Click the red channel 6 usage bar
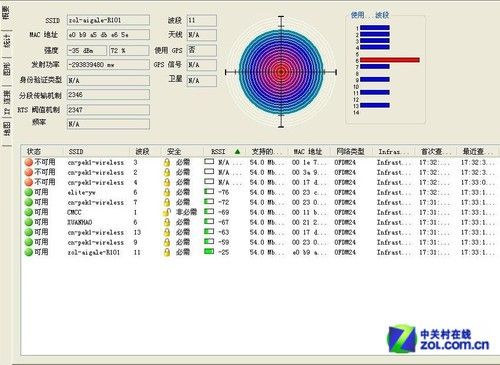The width and height of the screenshot is (500, 365). (390, 60)
